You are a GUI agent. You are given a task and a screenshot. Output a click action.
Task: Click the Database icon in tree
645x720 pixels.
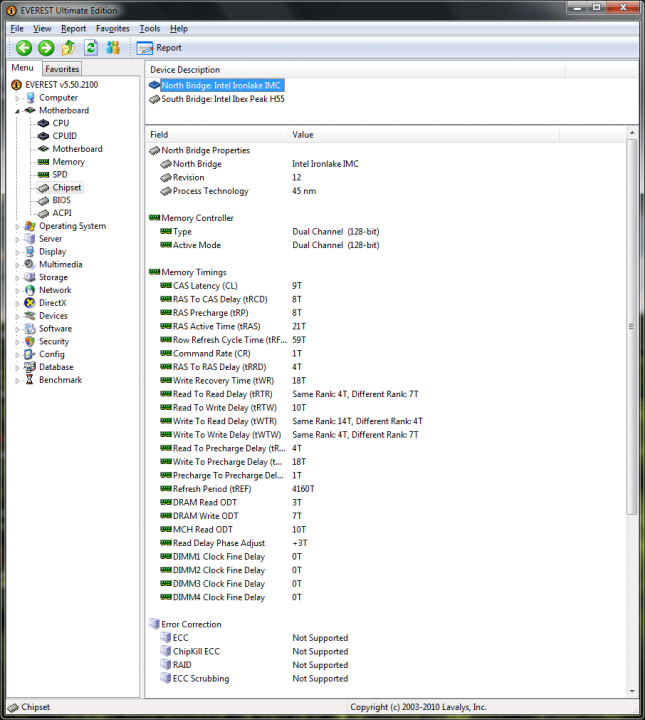30,367
